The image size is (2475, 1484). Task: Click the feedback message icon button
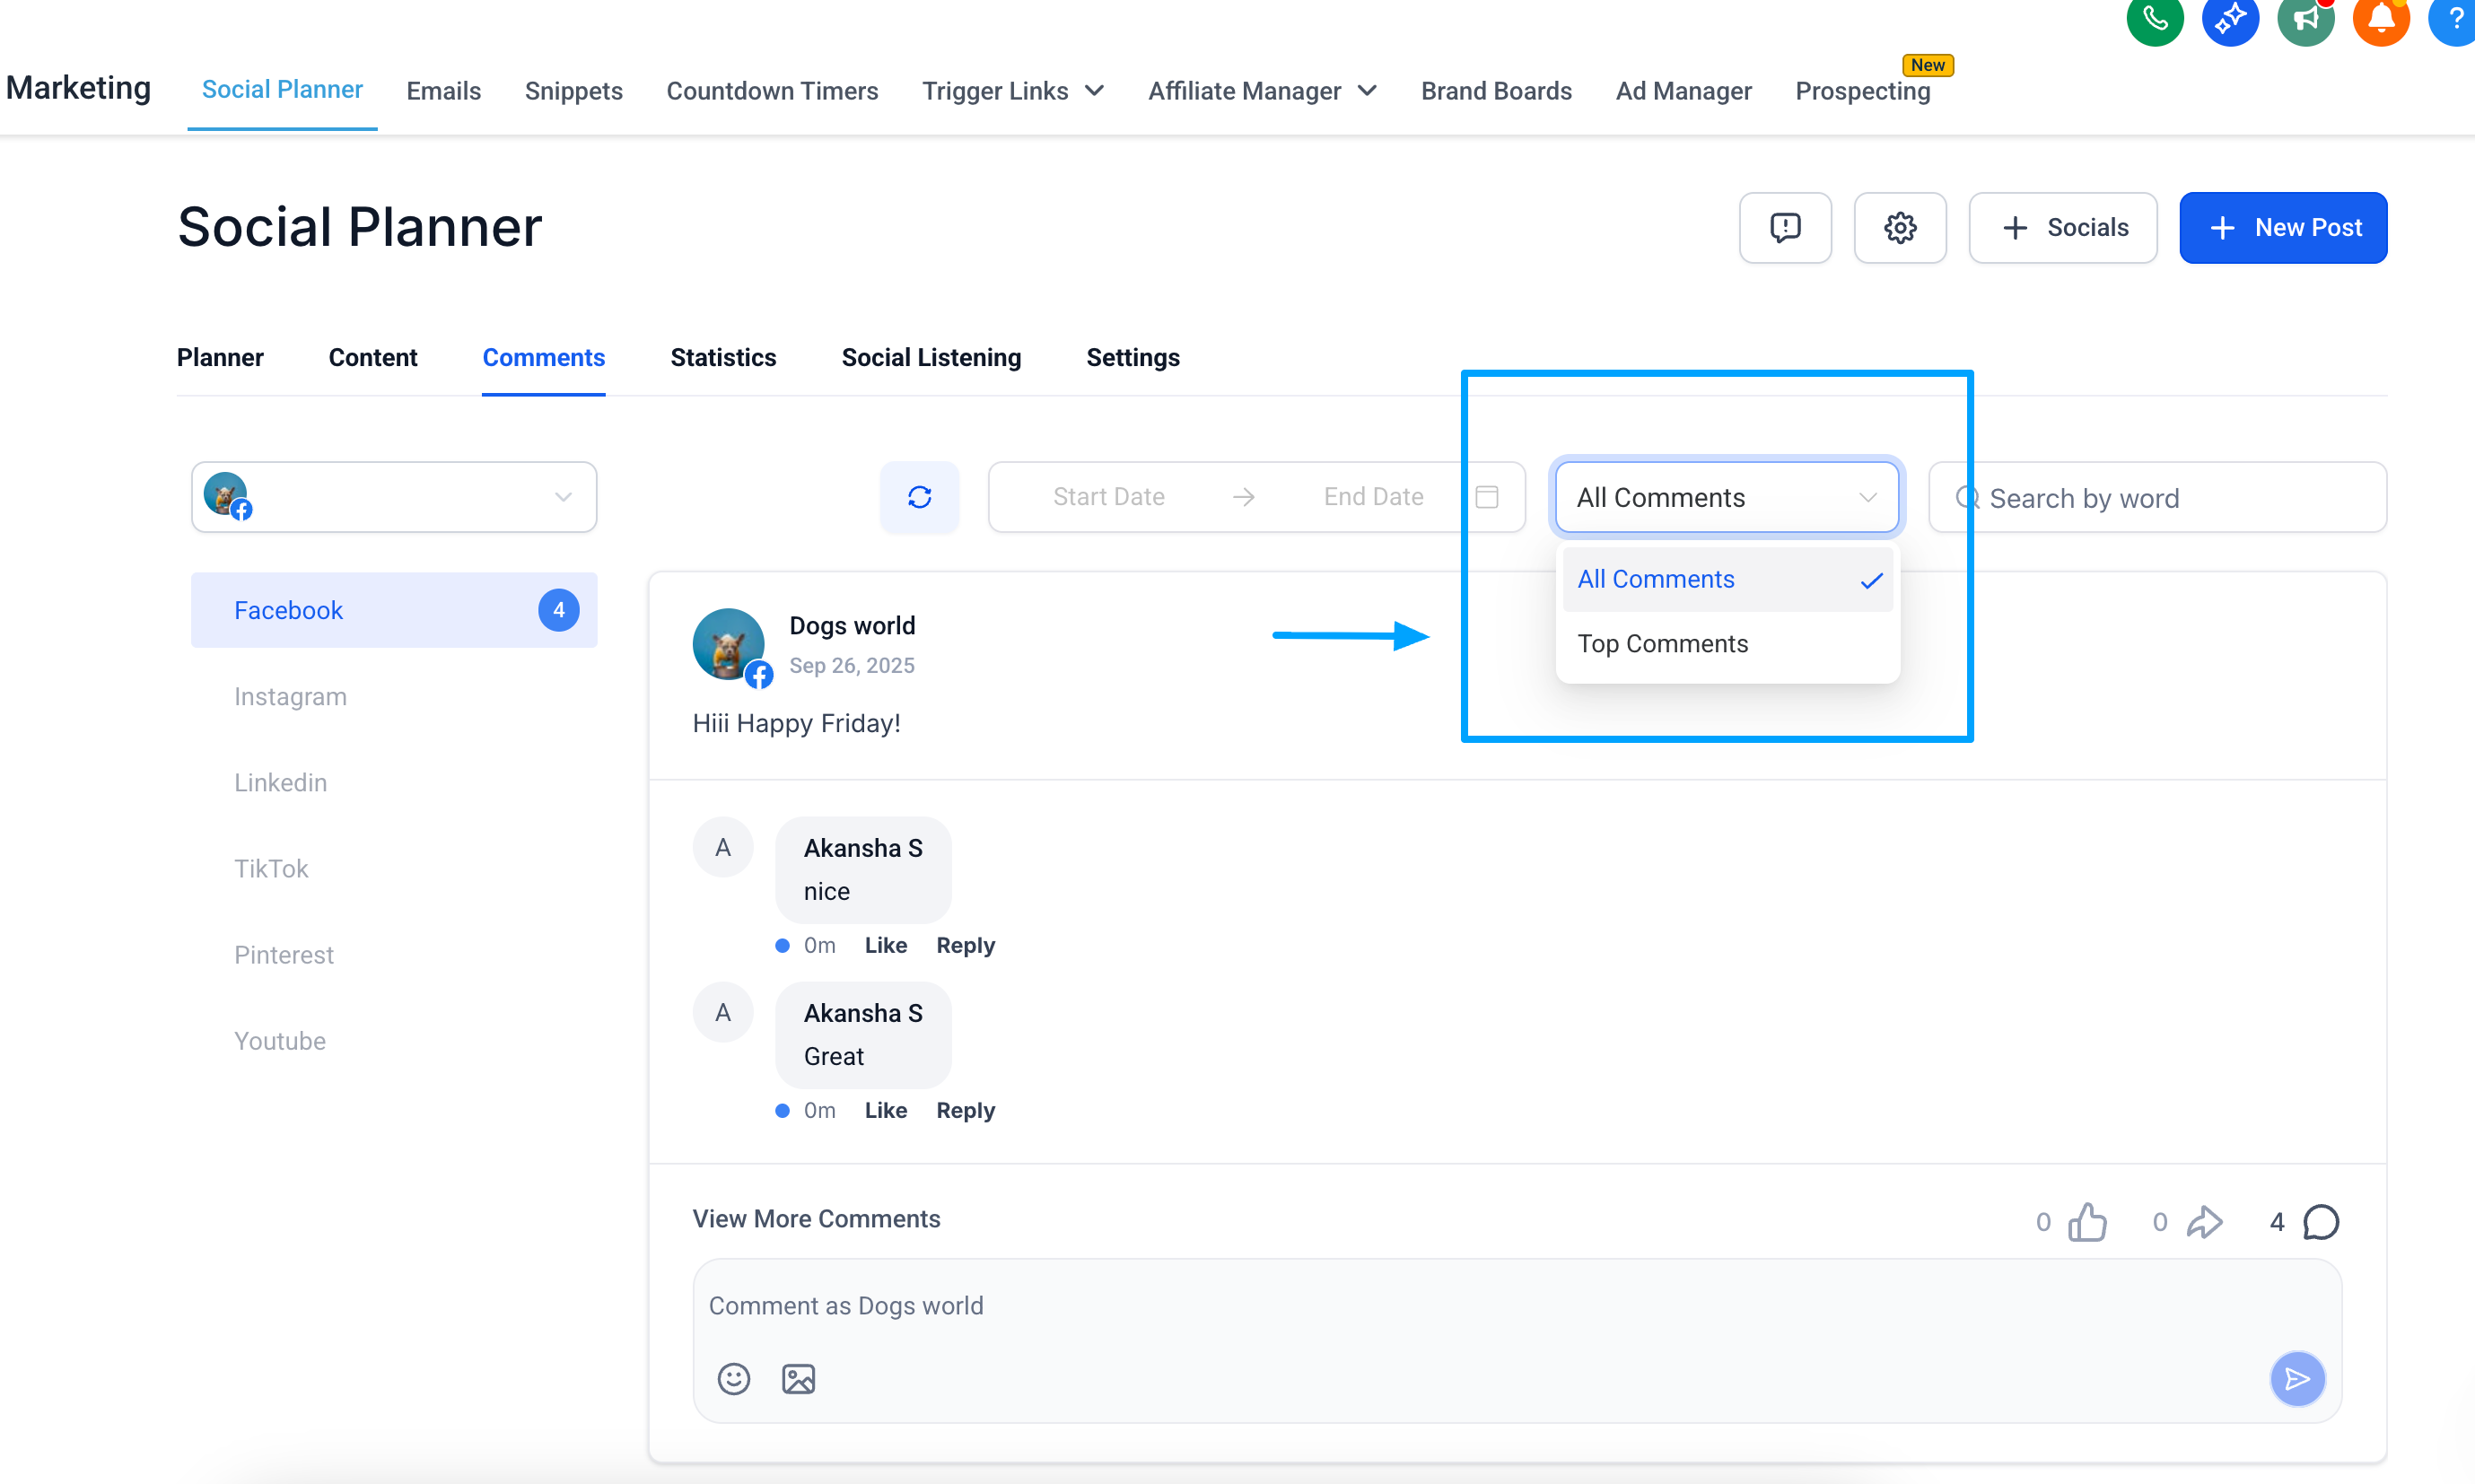coord(1784,228)
